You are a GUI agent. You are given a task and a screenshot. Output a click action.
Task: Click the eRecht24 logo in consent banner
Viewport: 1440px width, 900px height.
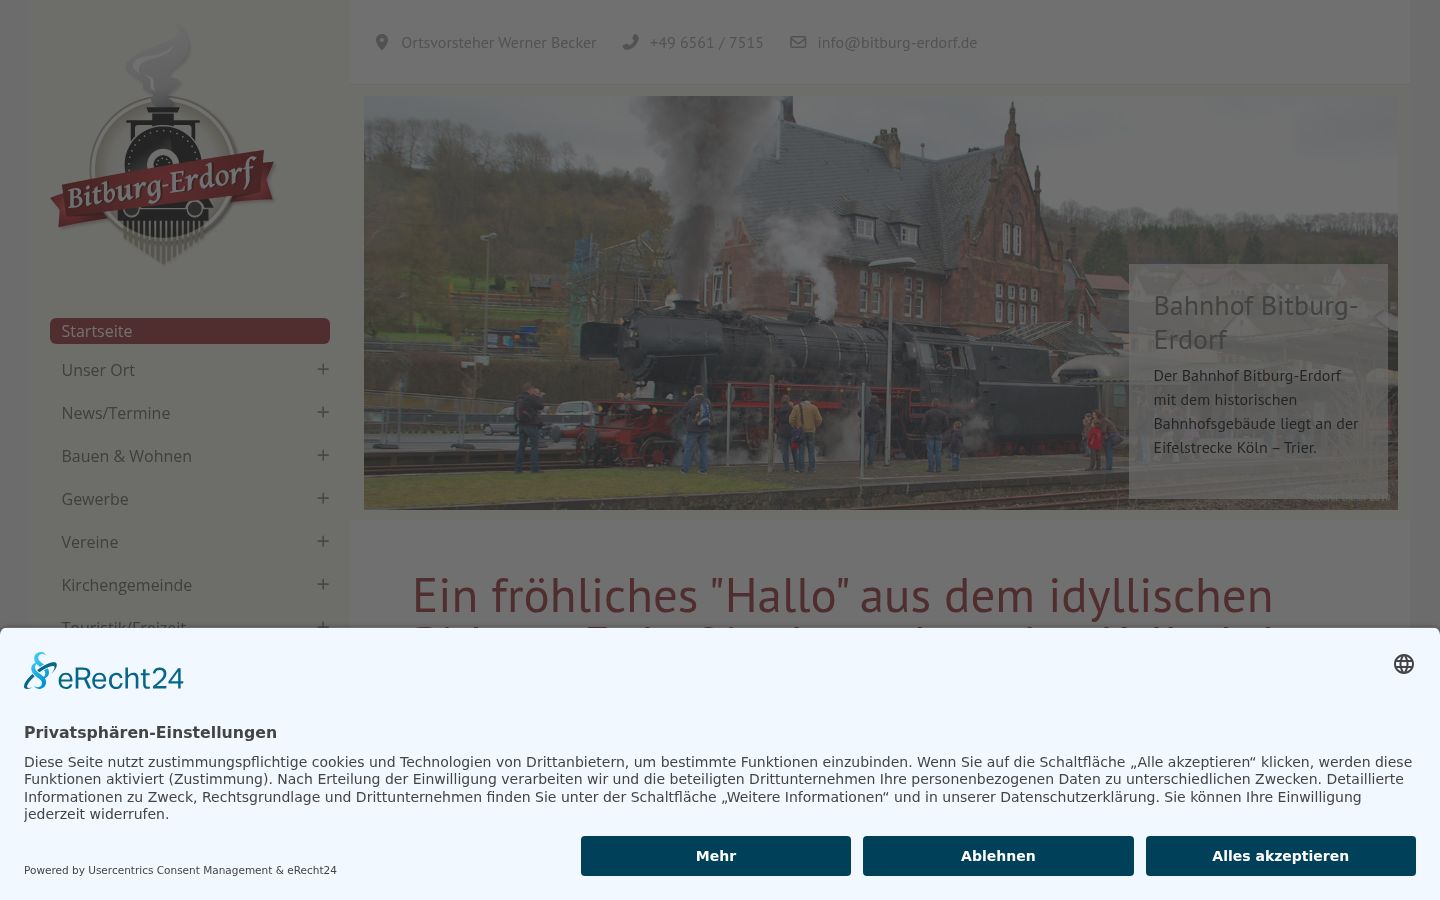(104, 672)
